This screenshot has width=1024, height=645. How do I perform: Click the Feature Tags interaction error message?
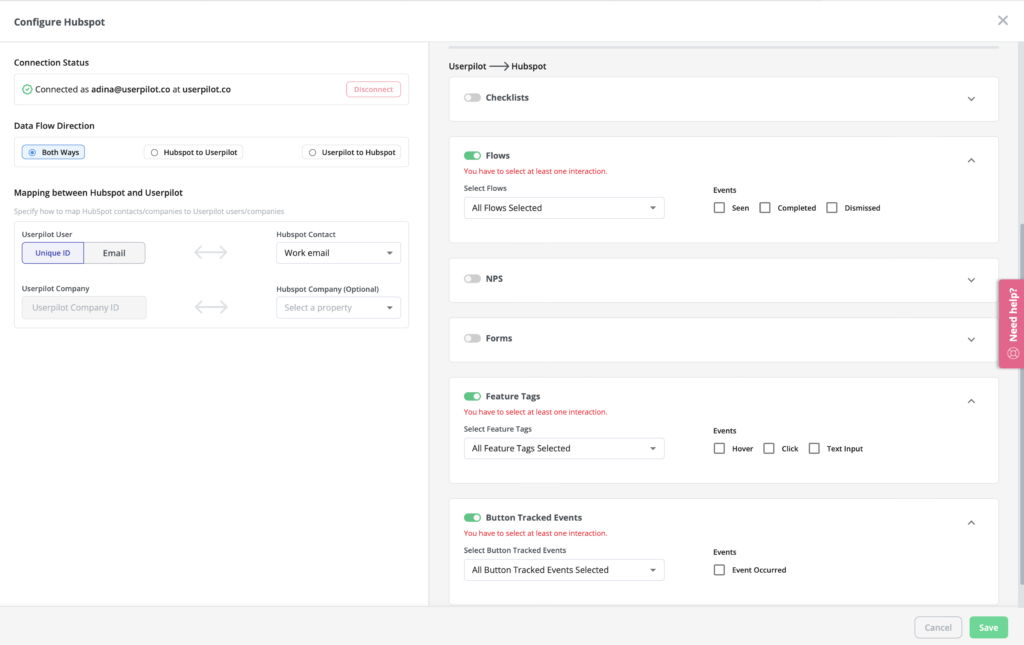536,412
